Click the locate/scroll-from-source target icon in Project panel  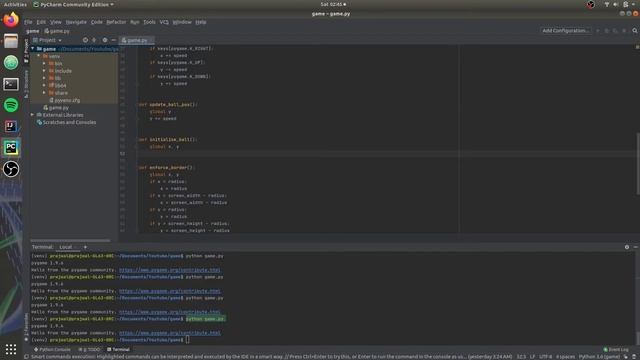(x=85, y=40)
